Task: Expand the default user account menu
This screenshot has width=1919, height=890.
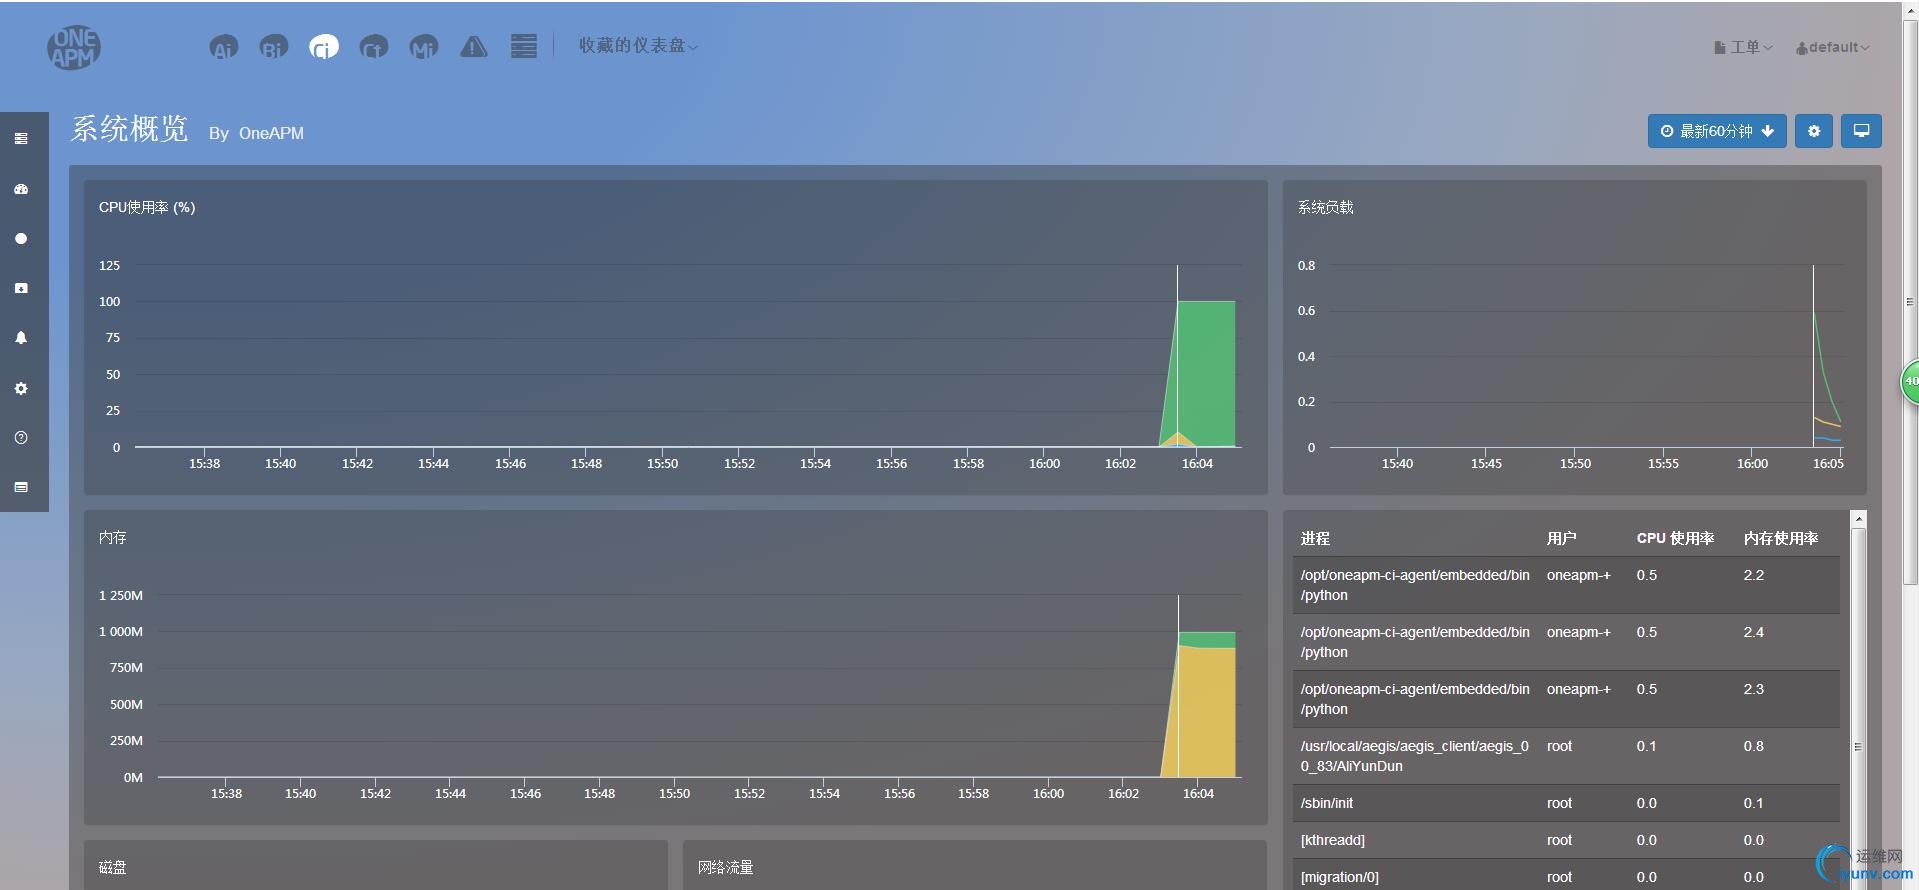Action: (x=1832, y=47)
